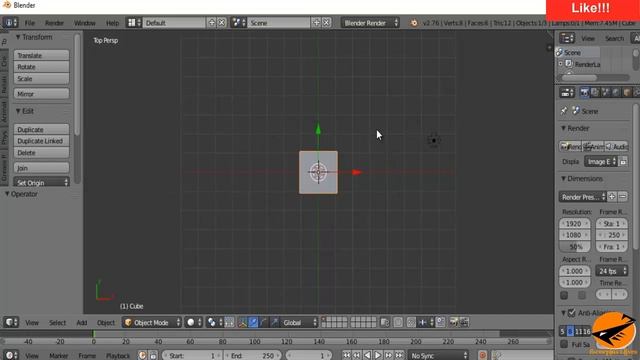Open the File menu
640x360 pixels.
click(x=30, y=23)
